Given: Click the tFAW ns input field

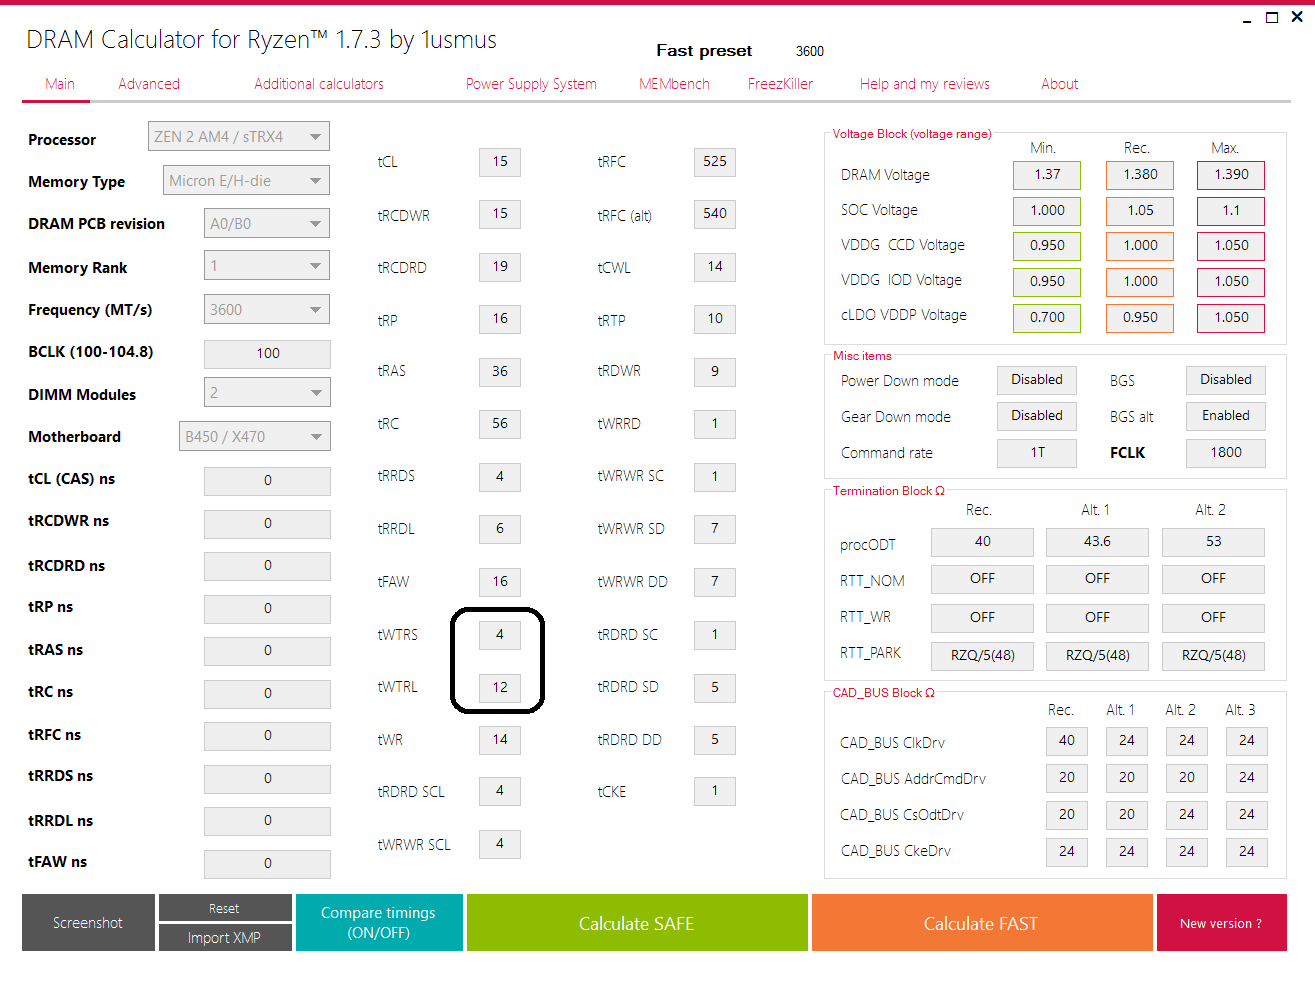Looking at the screenshot, I should pos(267,864).
